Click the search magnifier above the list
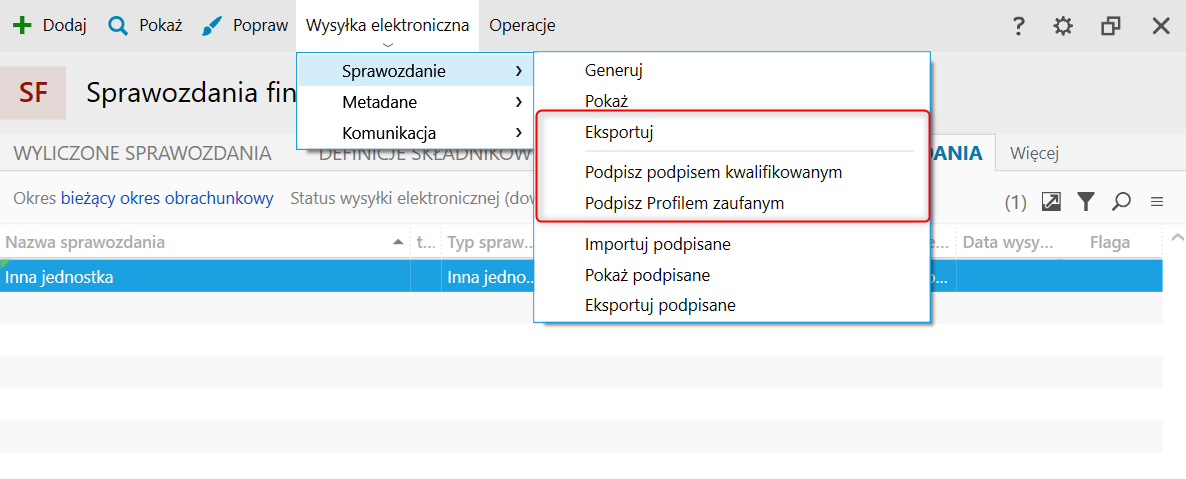 (x=1121, y=201)
